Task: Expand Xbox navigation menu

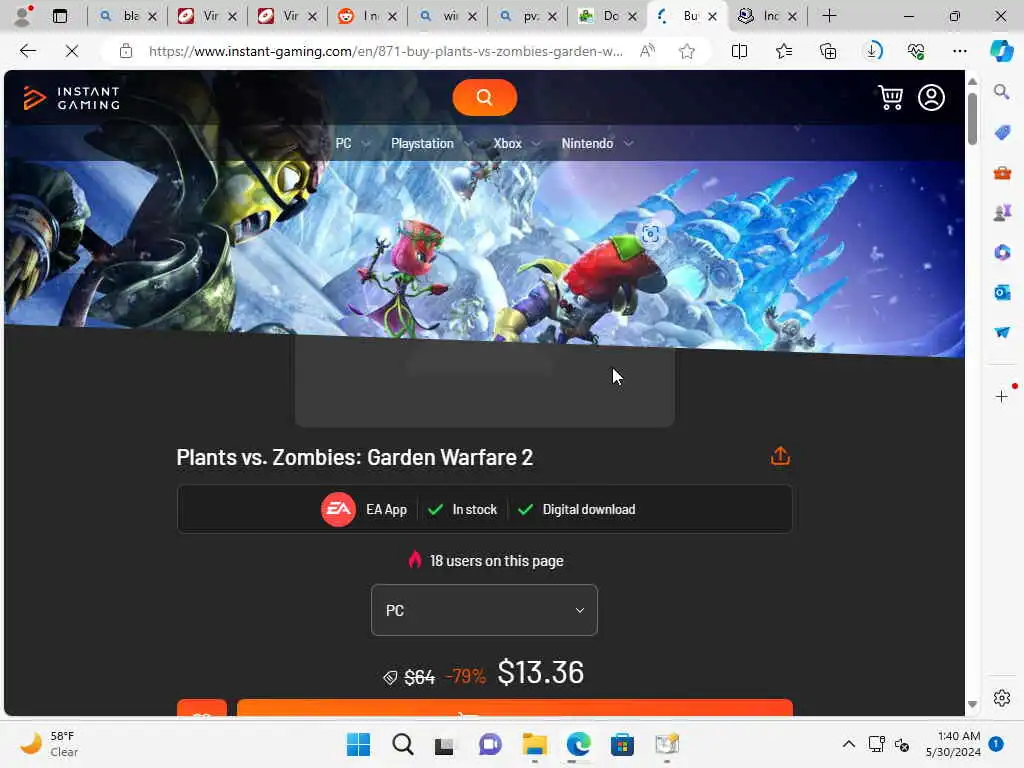Action: (x=517, y=144)
